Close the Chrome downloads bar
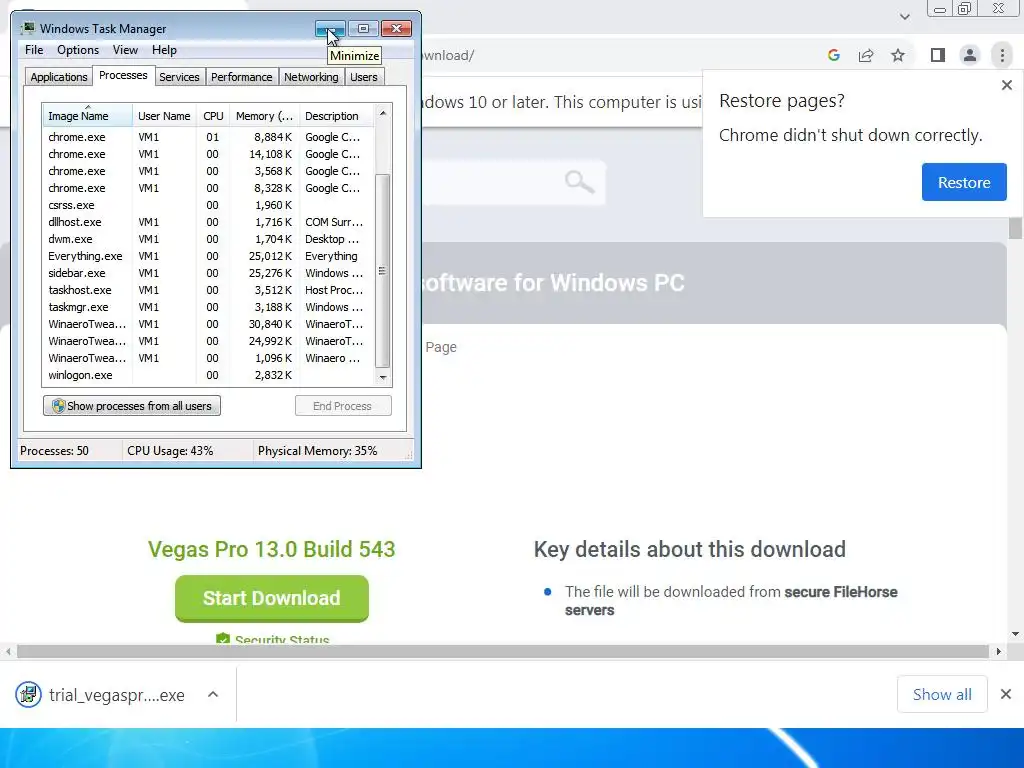This screenshot has height=768, width=1024. 1006,694
